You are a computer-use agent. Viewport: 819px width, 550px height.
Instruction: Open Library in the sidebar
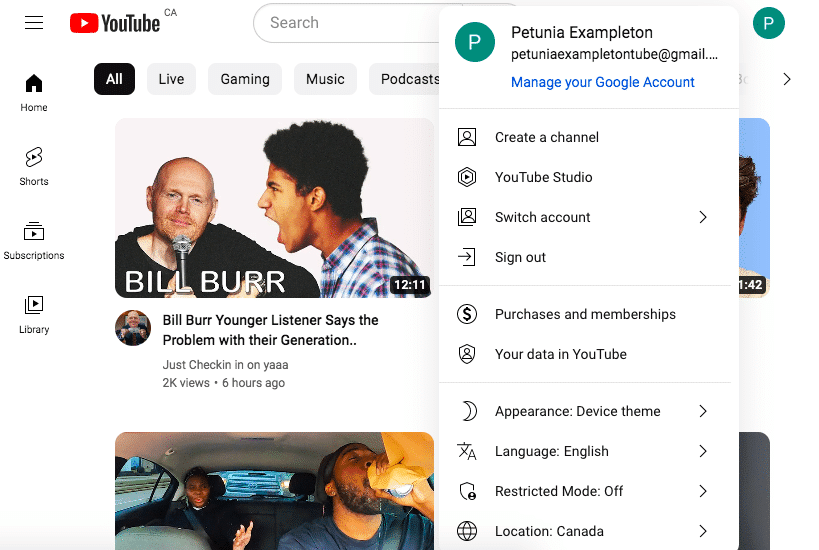point(34,314)
